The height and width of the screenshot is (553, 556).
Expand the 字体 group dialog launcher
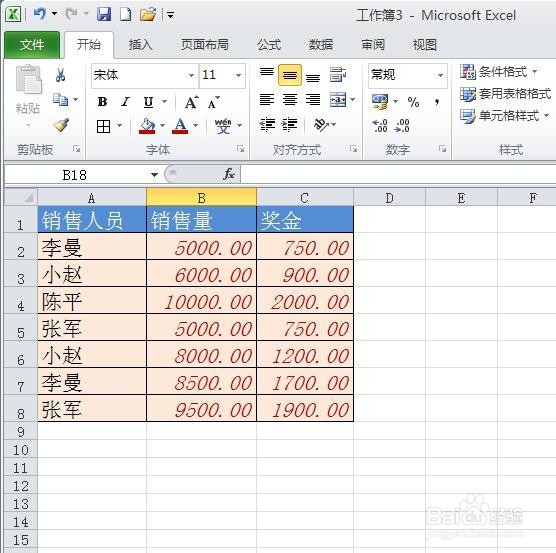point(240,149)
